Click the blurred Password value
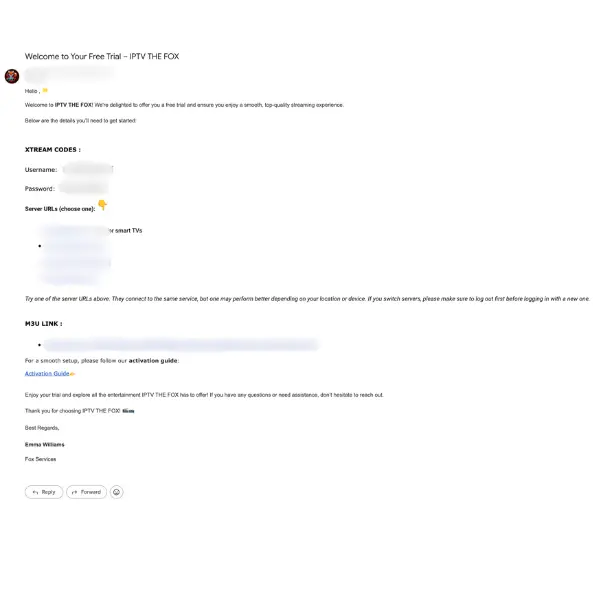This screenshot has height=600, width=601. pyautogui.click(x=82, y=188)
